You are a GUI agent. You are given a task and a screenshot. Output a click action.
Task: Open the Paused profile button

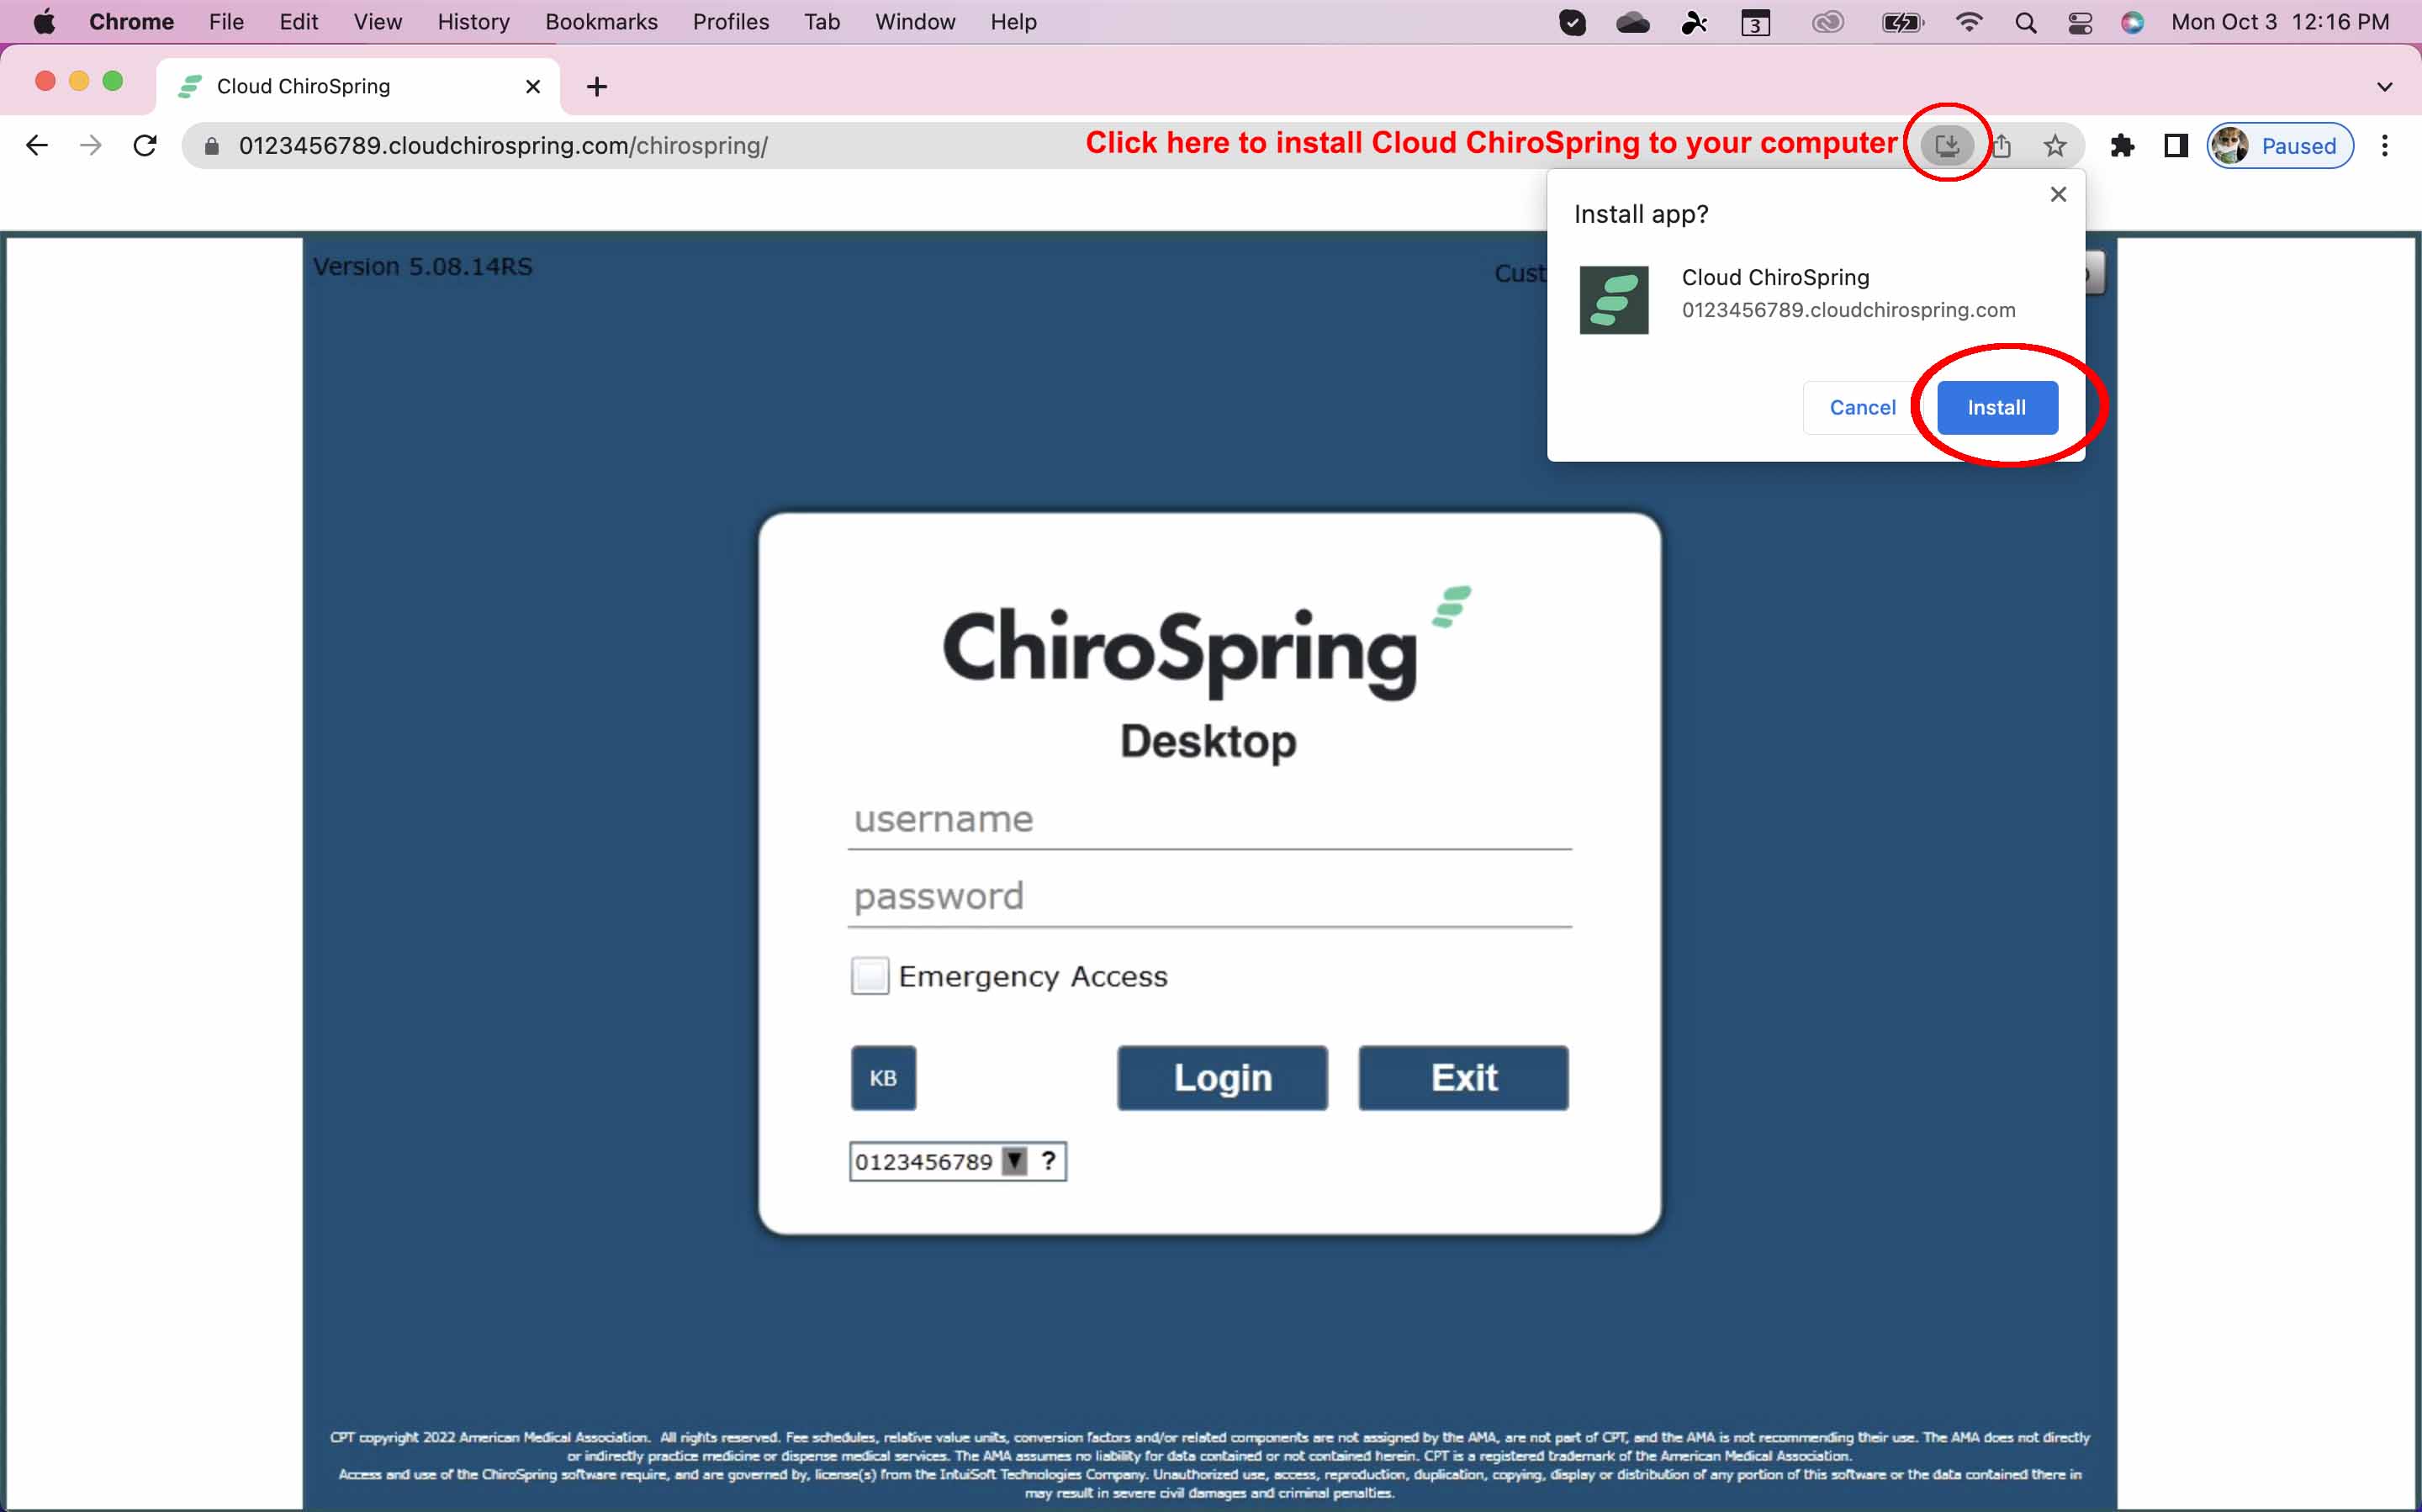click(x=2279, y=146)
